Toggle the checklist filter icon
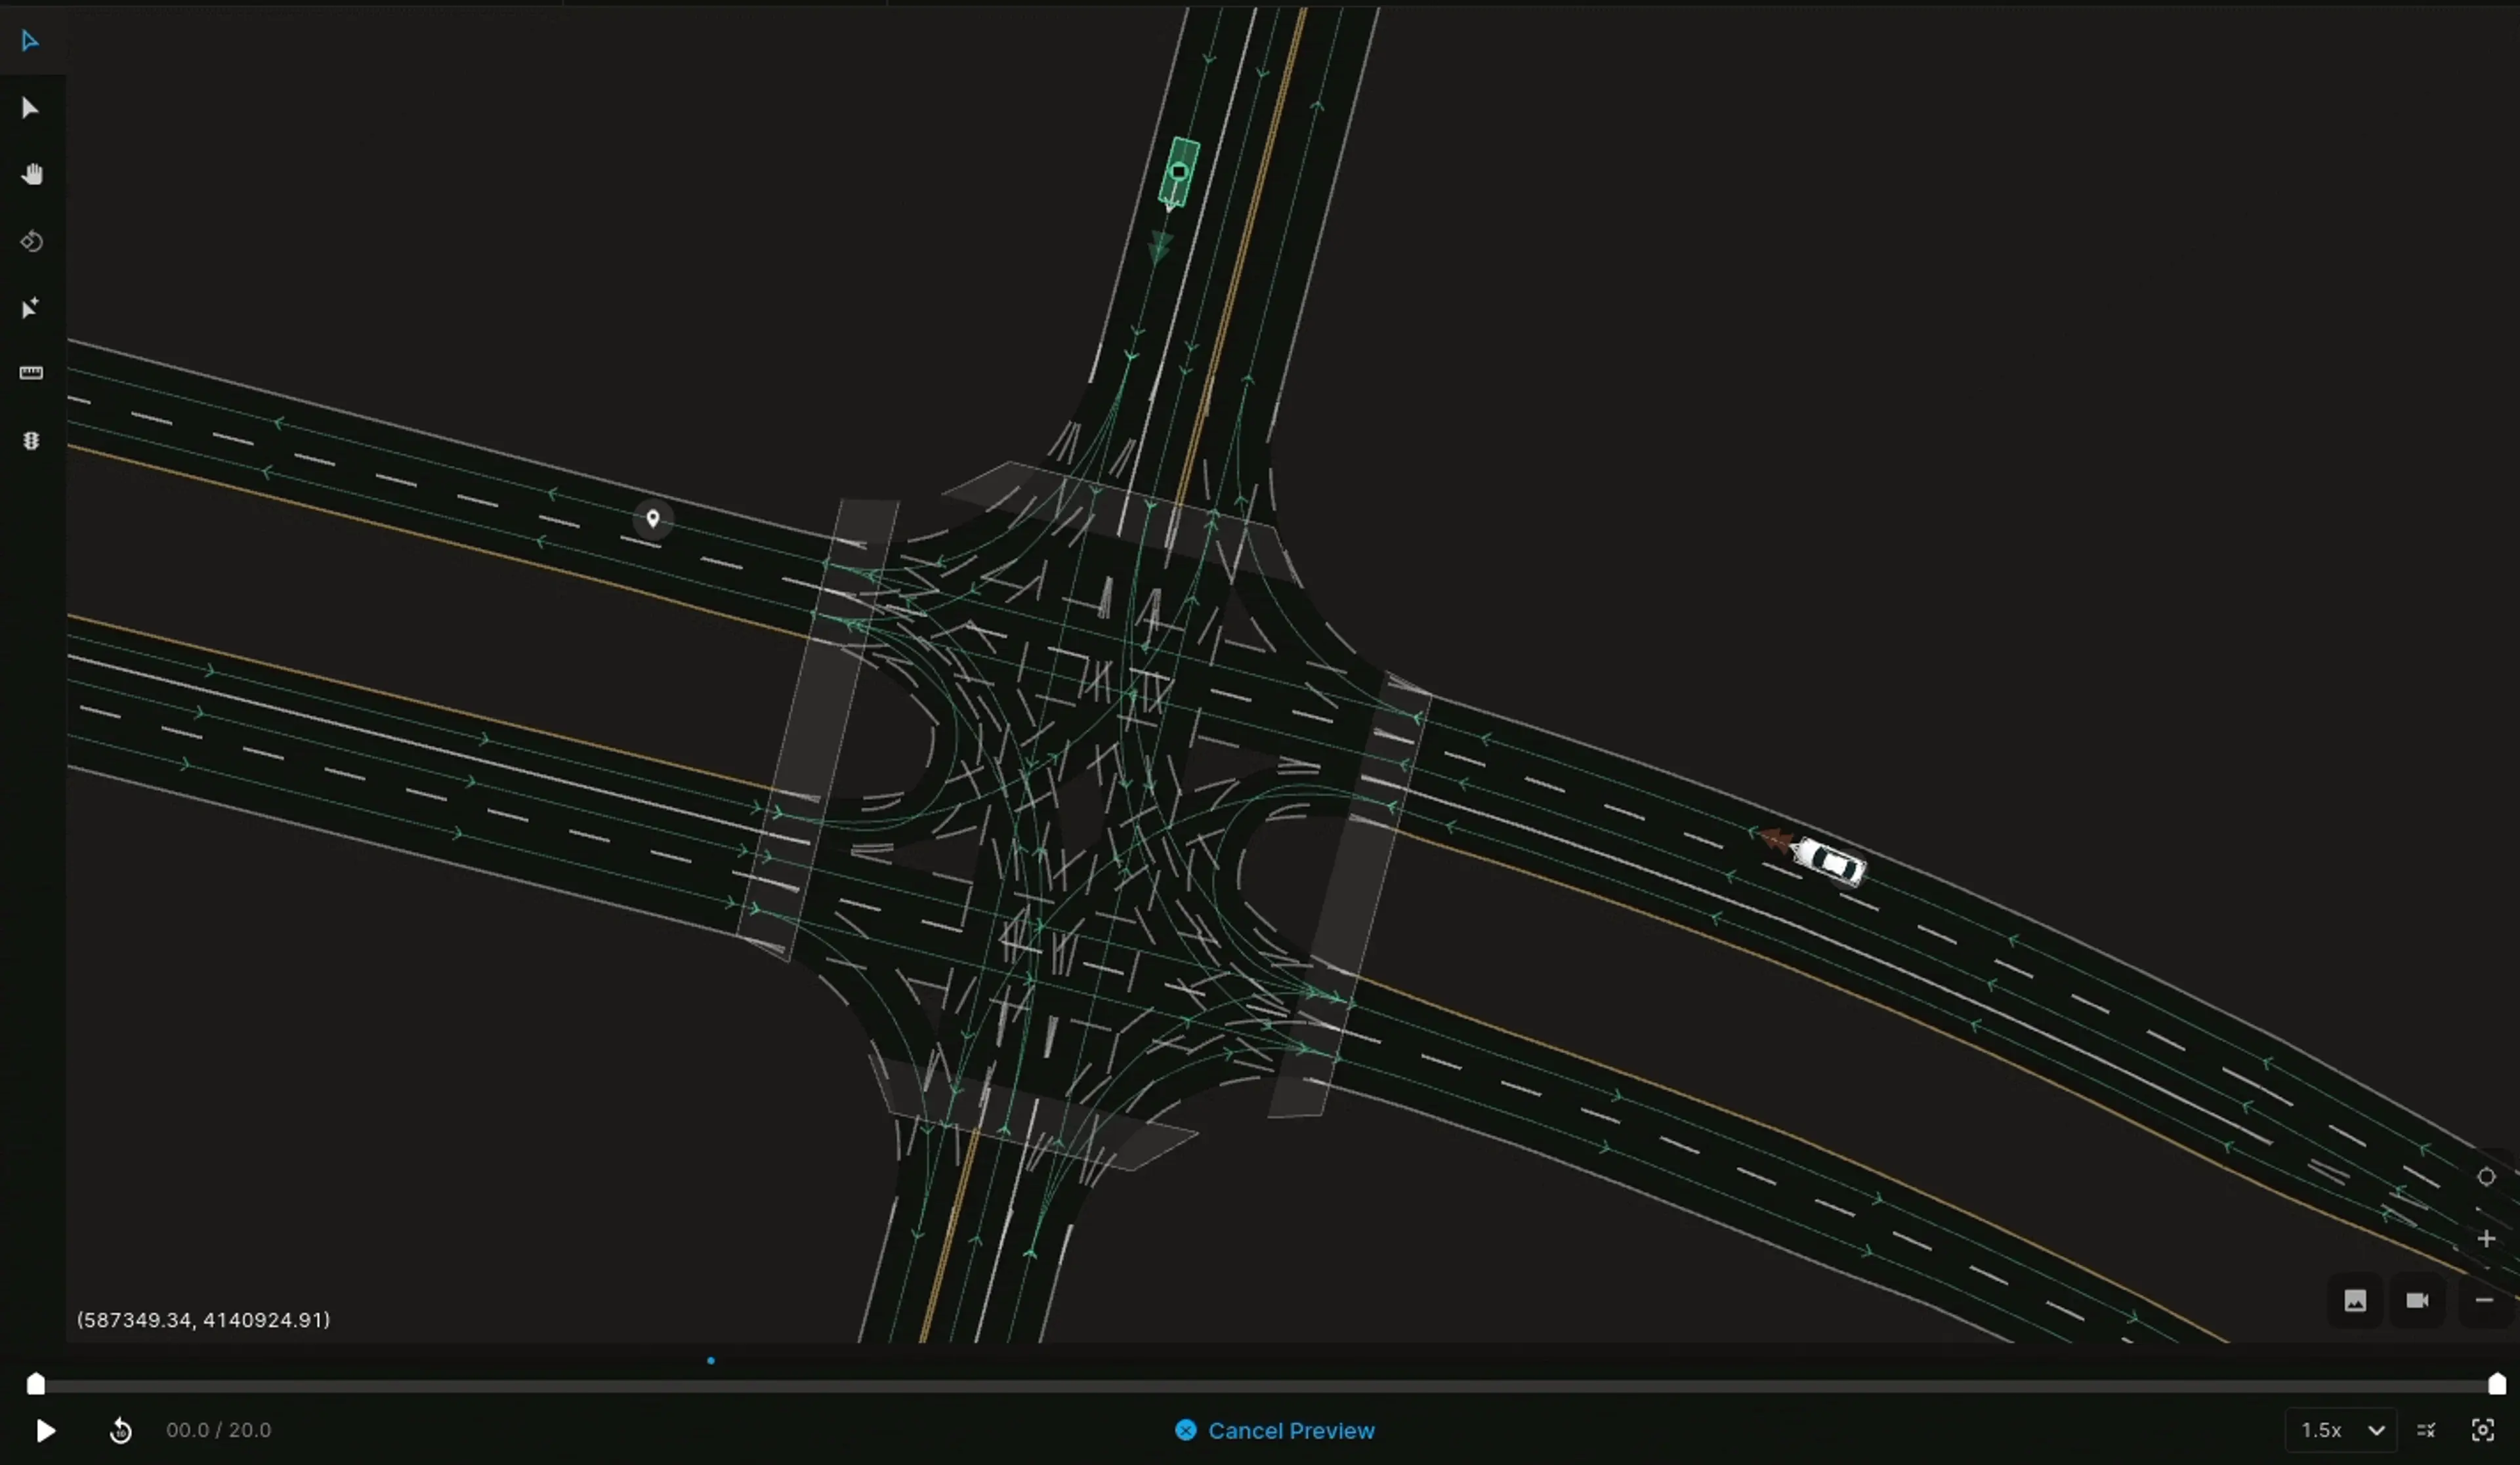Image resolution: width=2520 pixels, height=1465 pixels. pyautogui.click(x=2426, y=1430)
